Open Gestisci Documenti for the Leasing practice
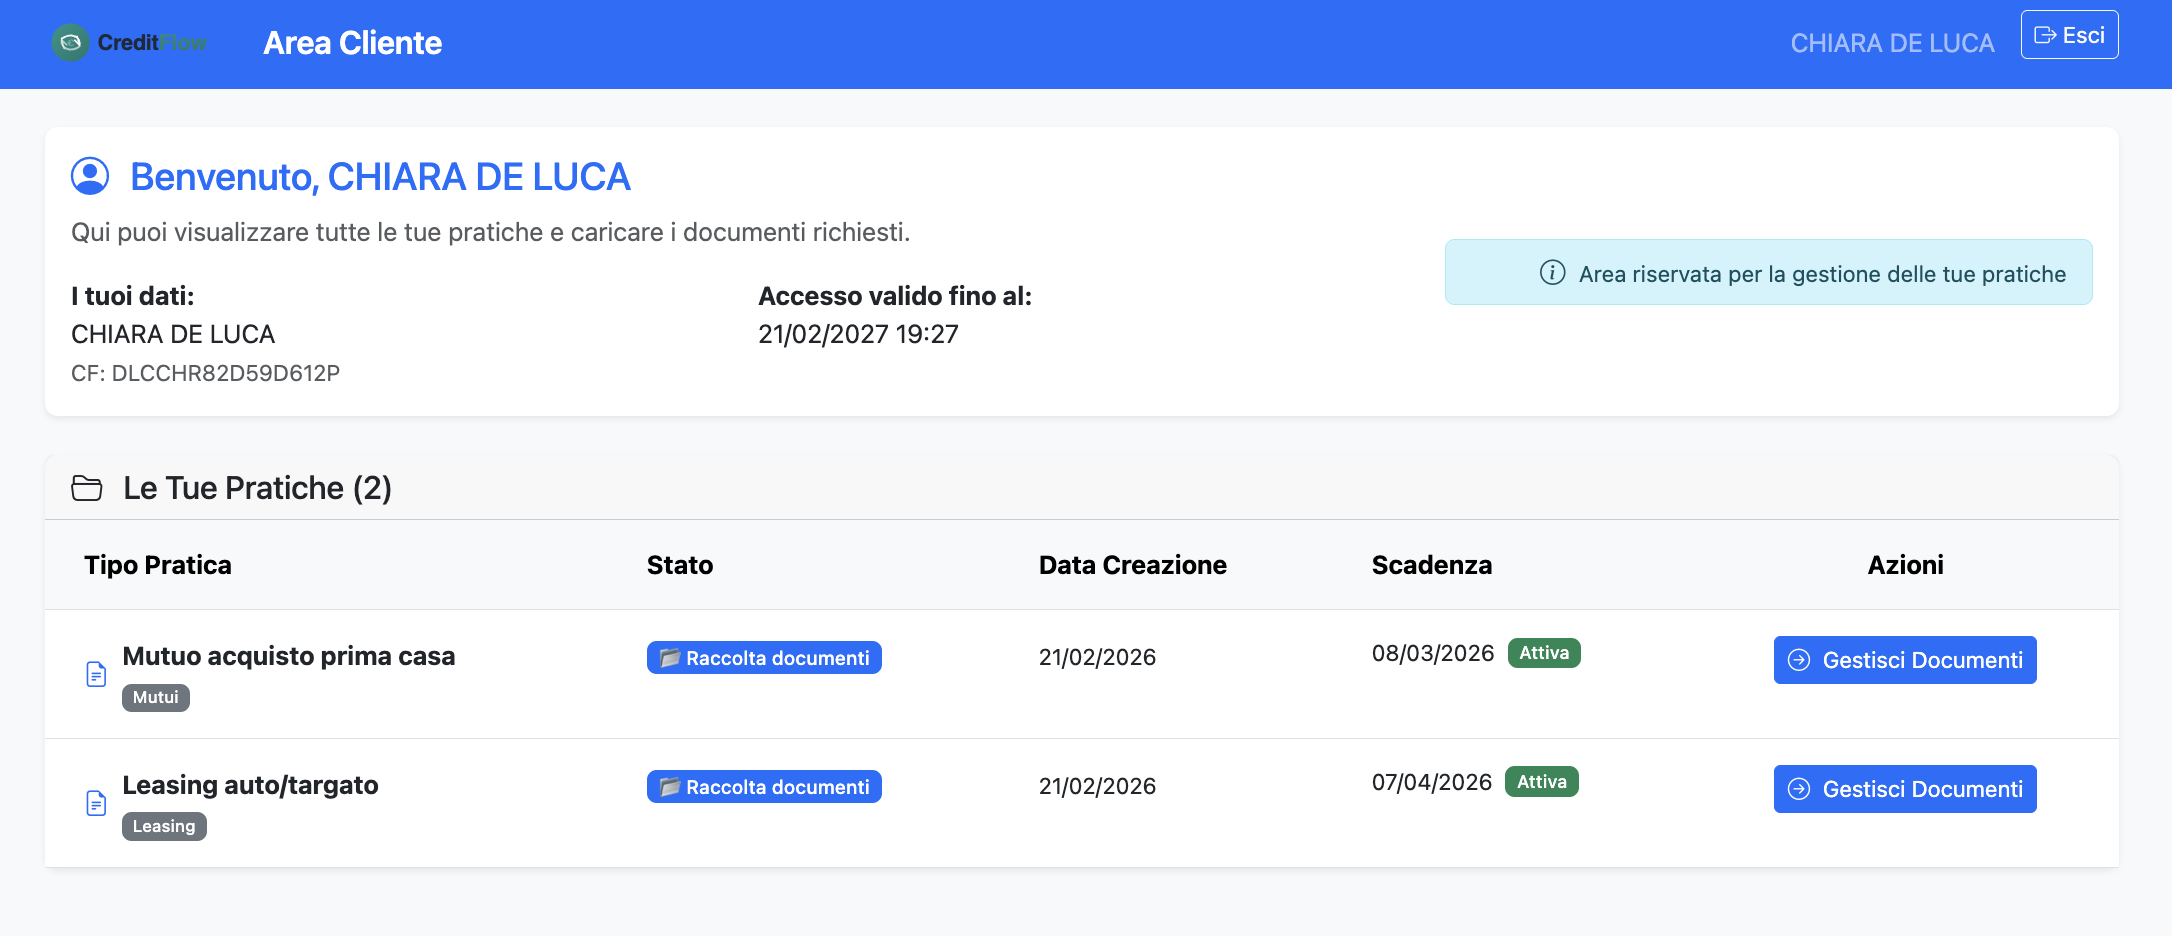The height and width of the screenshot is (936, 2172). click(1904, 789)
